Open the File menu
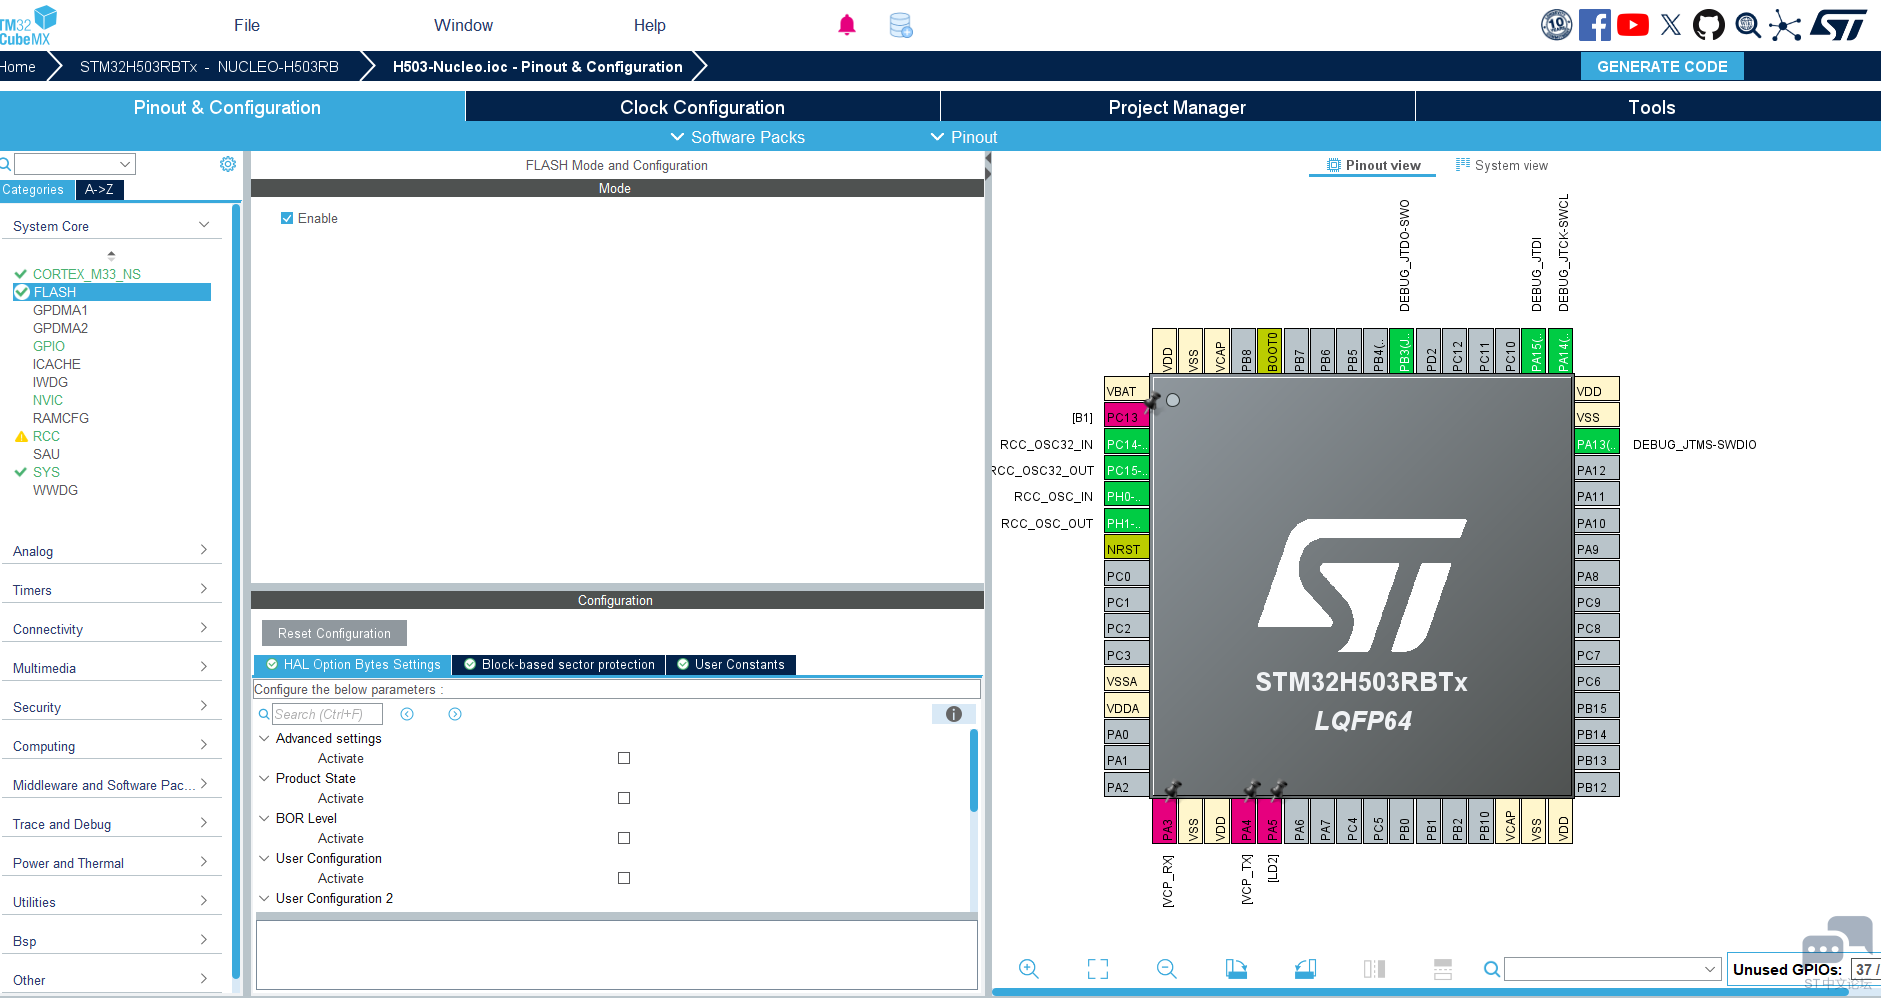Screen dimensions: 1881x999 pos(247,25)
